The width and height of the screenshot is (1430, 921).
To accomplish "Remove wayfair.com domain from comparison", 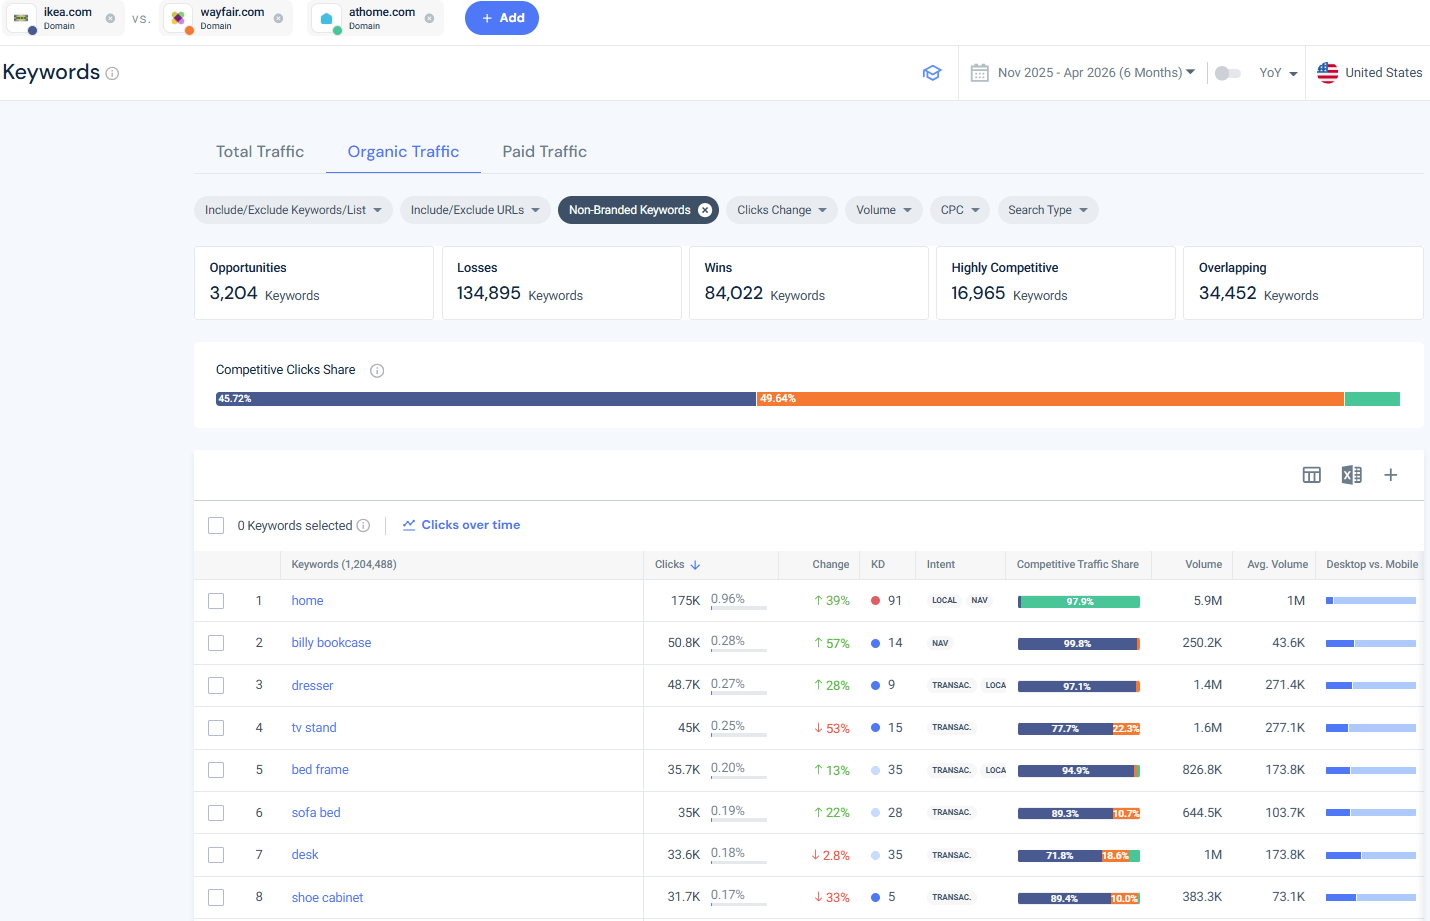I will 278,18.
